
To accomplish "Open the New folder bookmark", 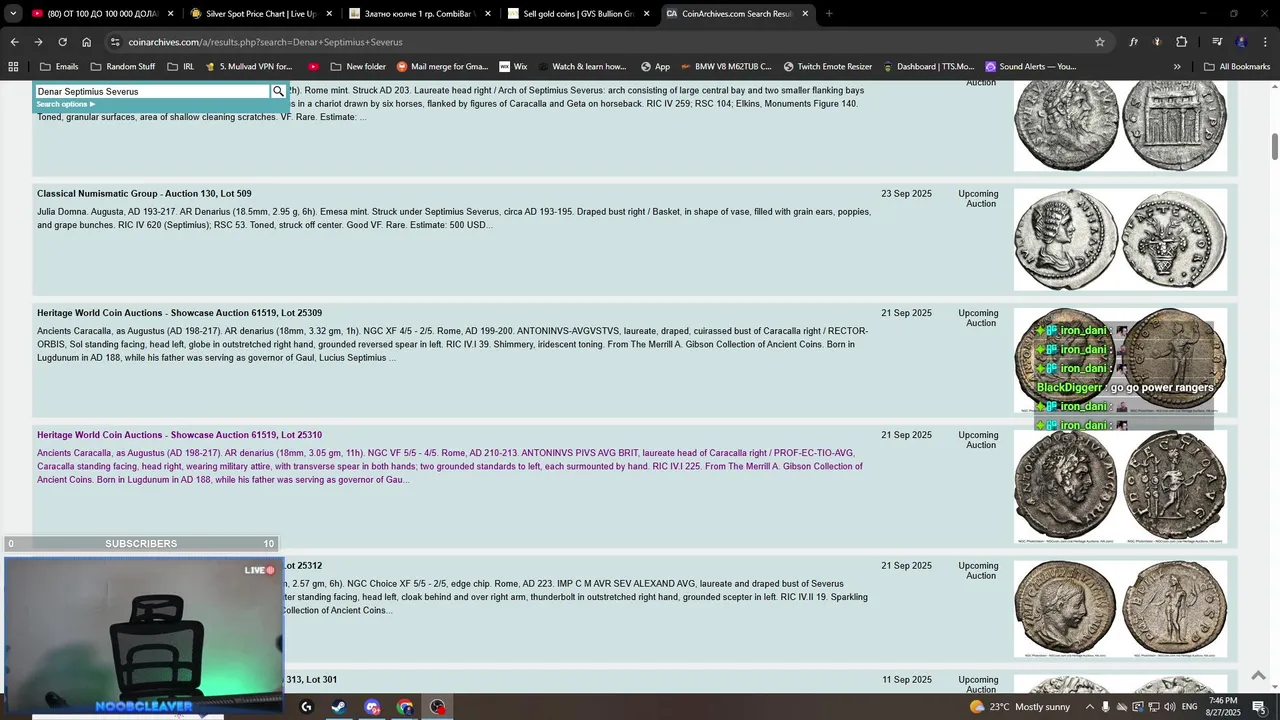I will pyautogui.click(x=357, y=67).
